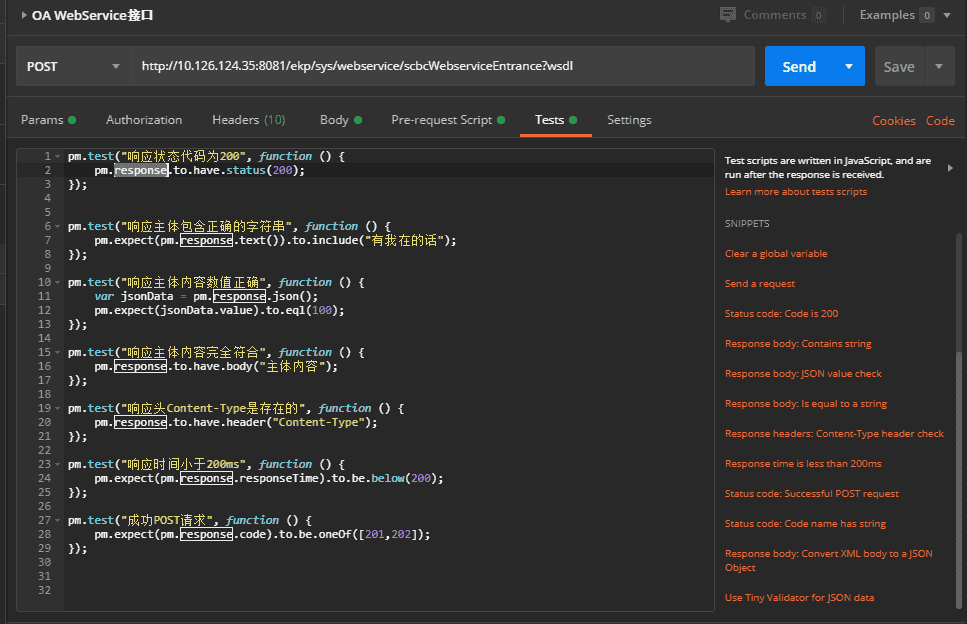
Task: Click the snippets panel scrollbar
Action: click(959, 419)
